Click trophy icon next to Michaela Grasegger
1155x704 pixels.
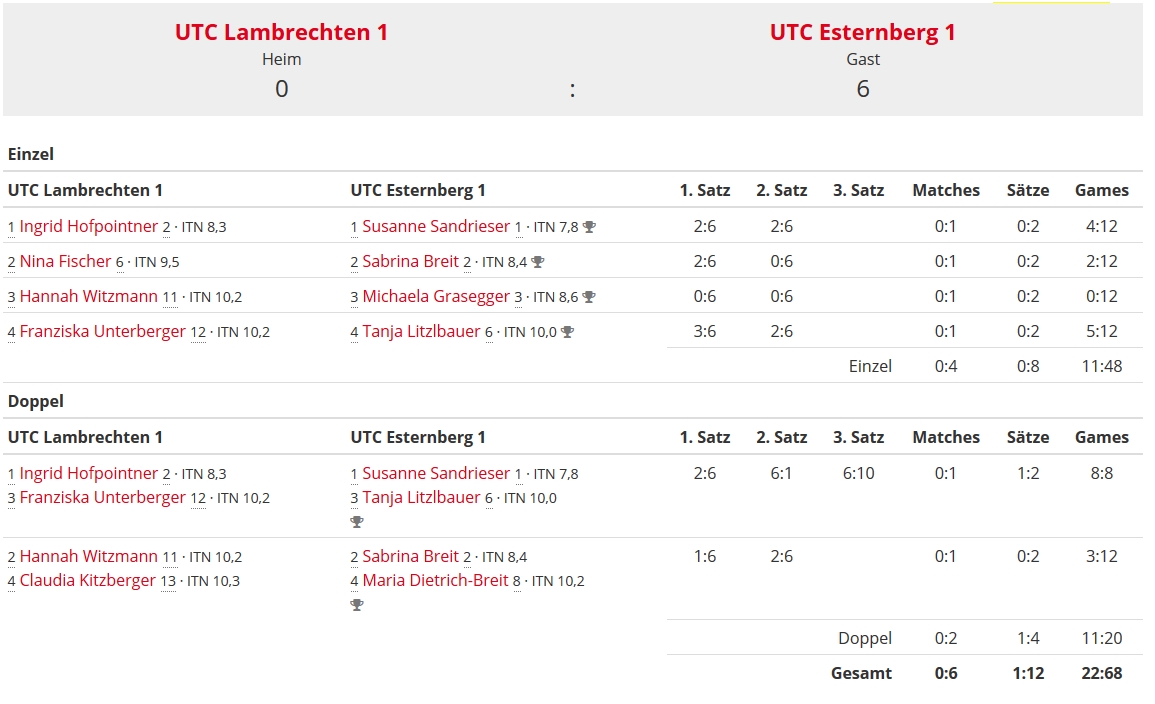click(x=589, y=297)
